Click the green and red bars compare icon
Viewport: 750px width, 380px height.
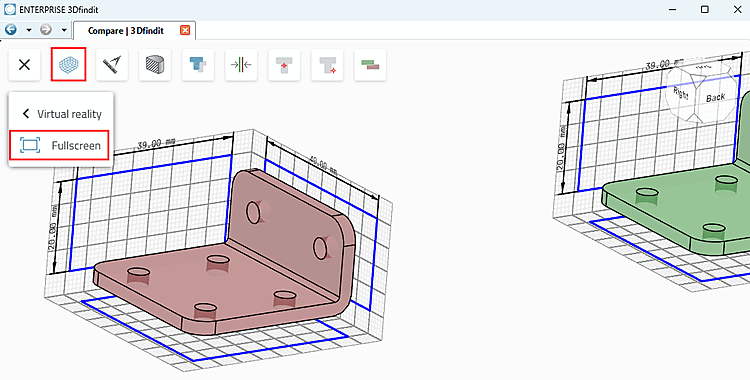[370, 65]
